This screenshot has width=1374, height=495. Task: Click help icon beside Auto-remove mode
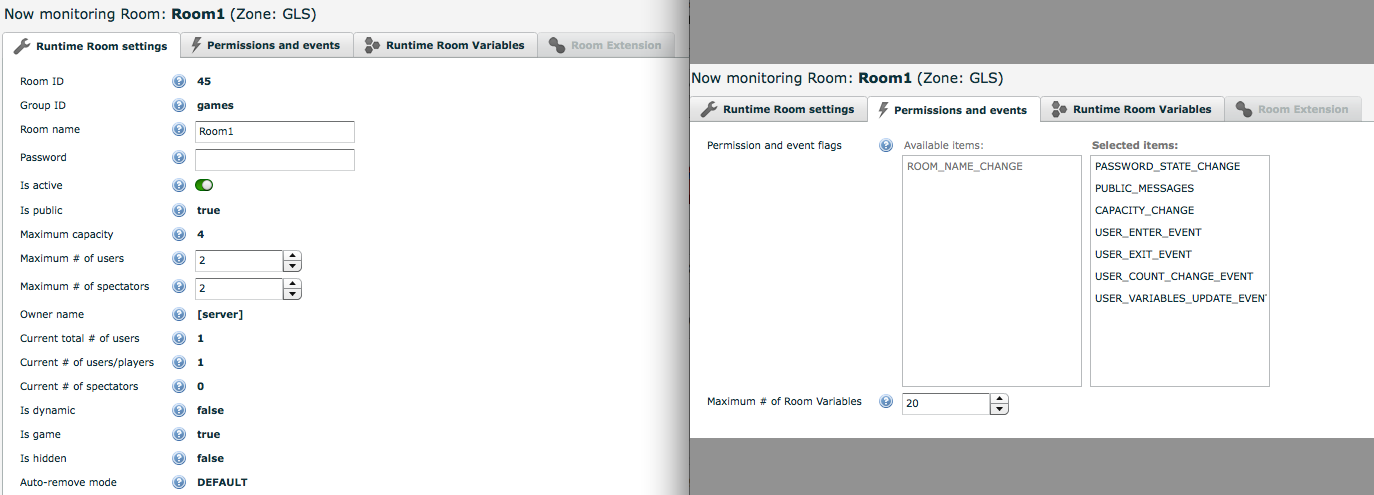(x=179, y=483)
